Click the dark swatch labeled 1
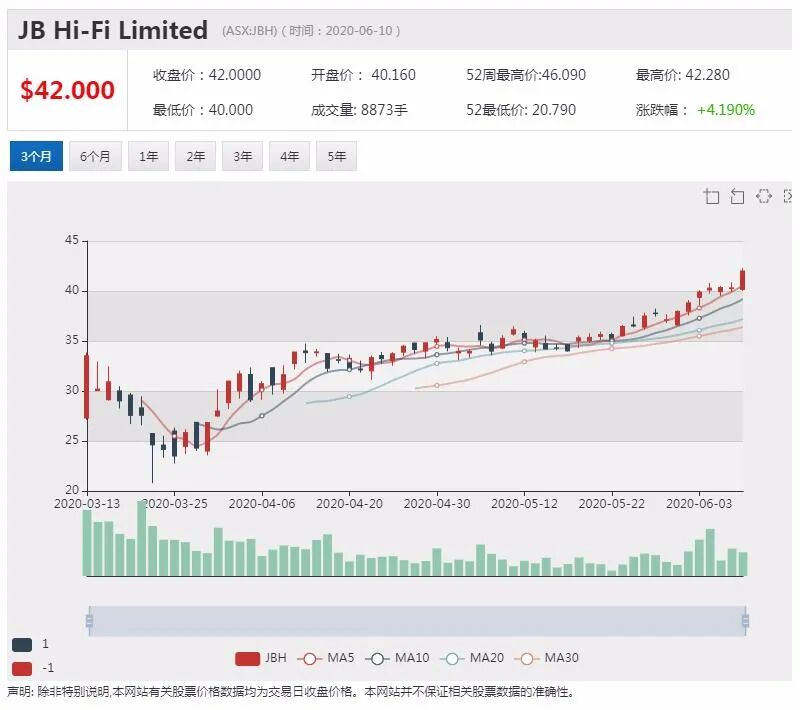This screenshot has height=710, width=800. coord(22,644)
